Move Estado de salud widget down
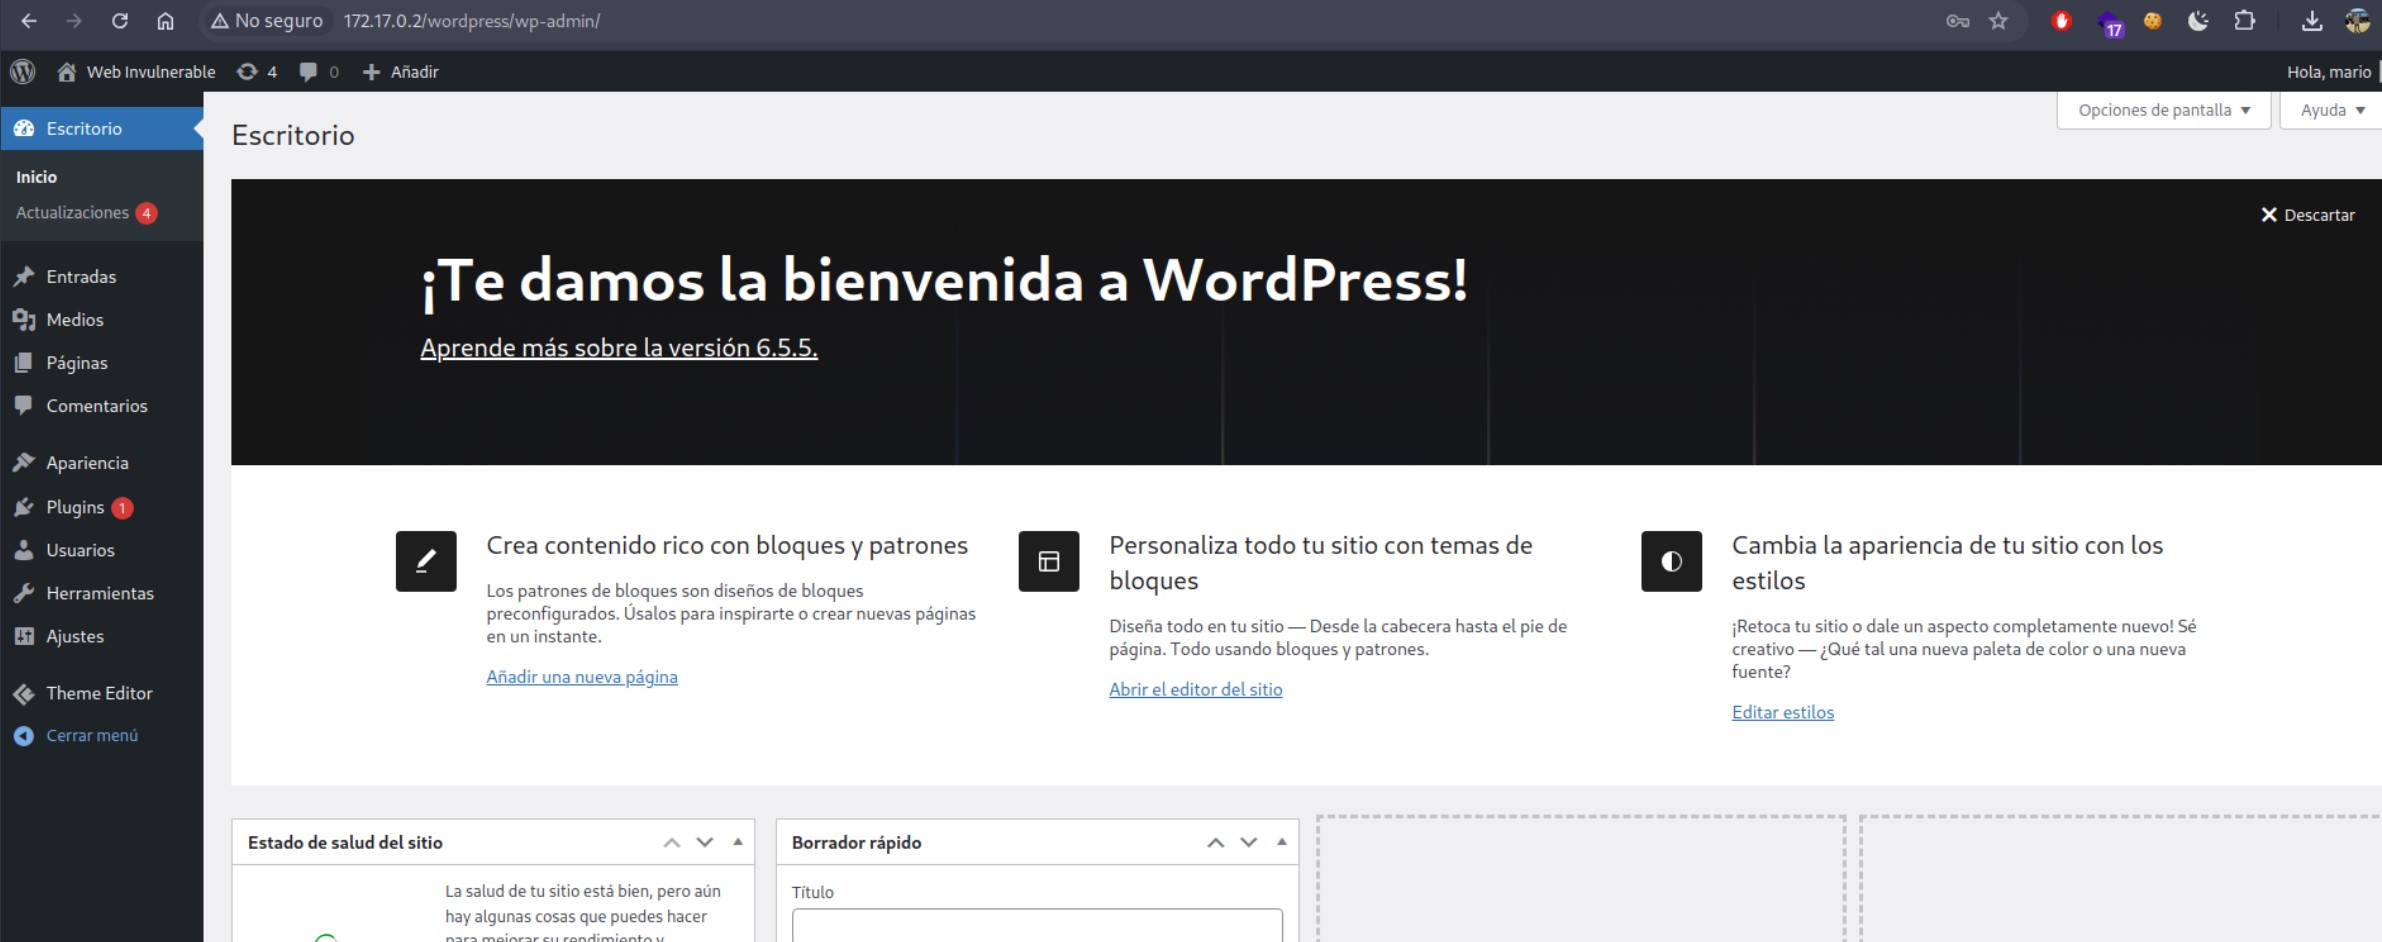The image size is (2382, 942). click(705, 842)
